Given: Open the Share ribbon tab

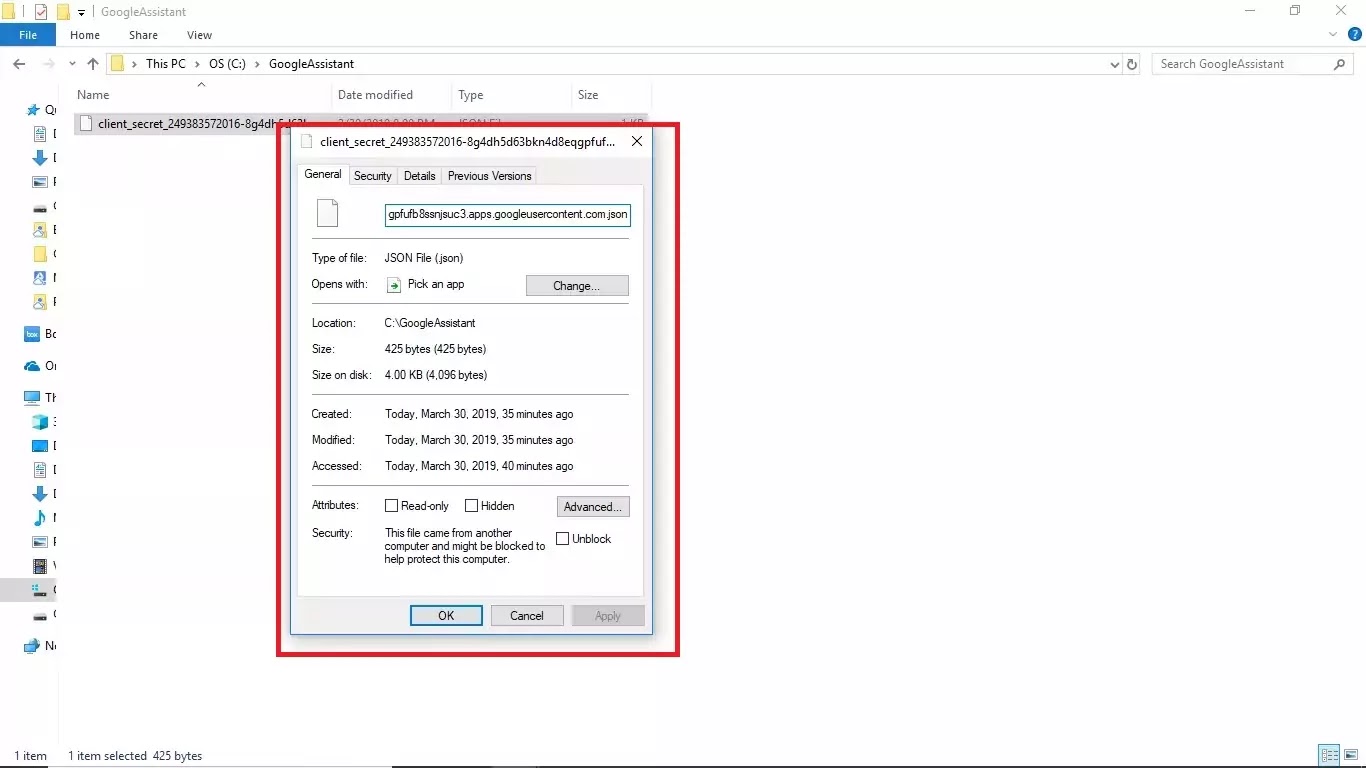Looking at the screenshot, I should tap(143, 35).
